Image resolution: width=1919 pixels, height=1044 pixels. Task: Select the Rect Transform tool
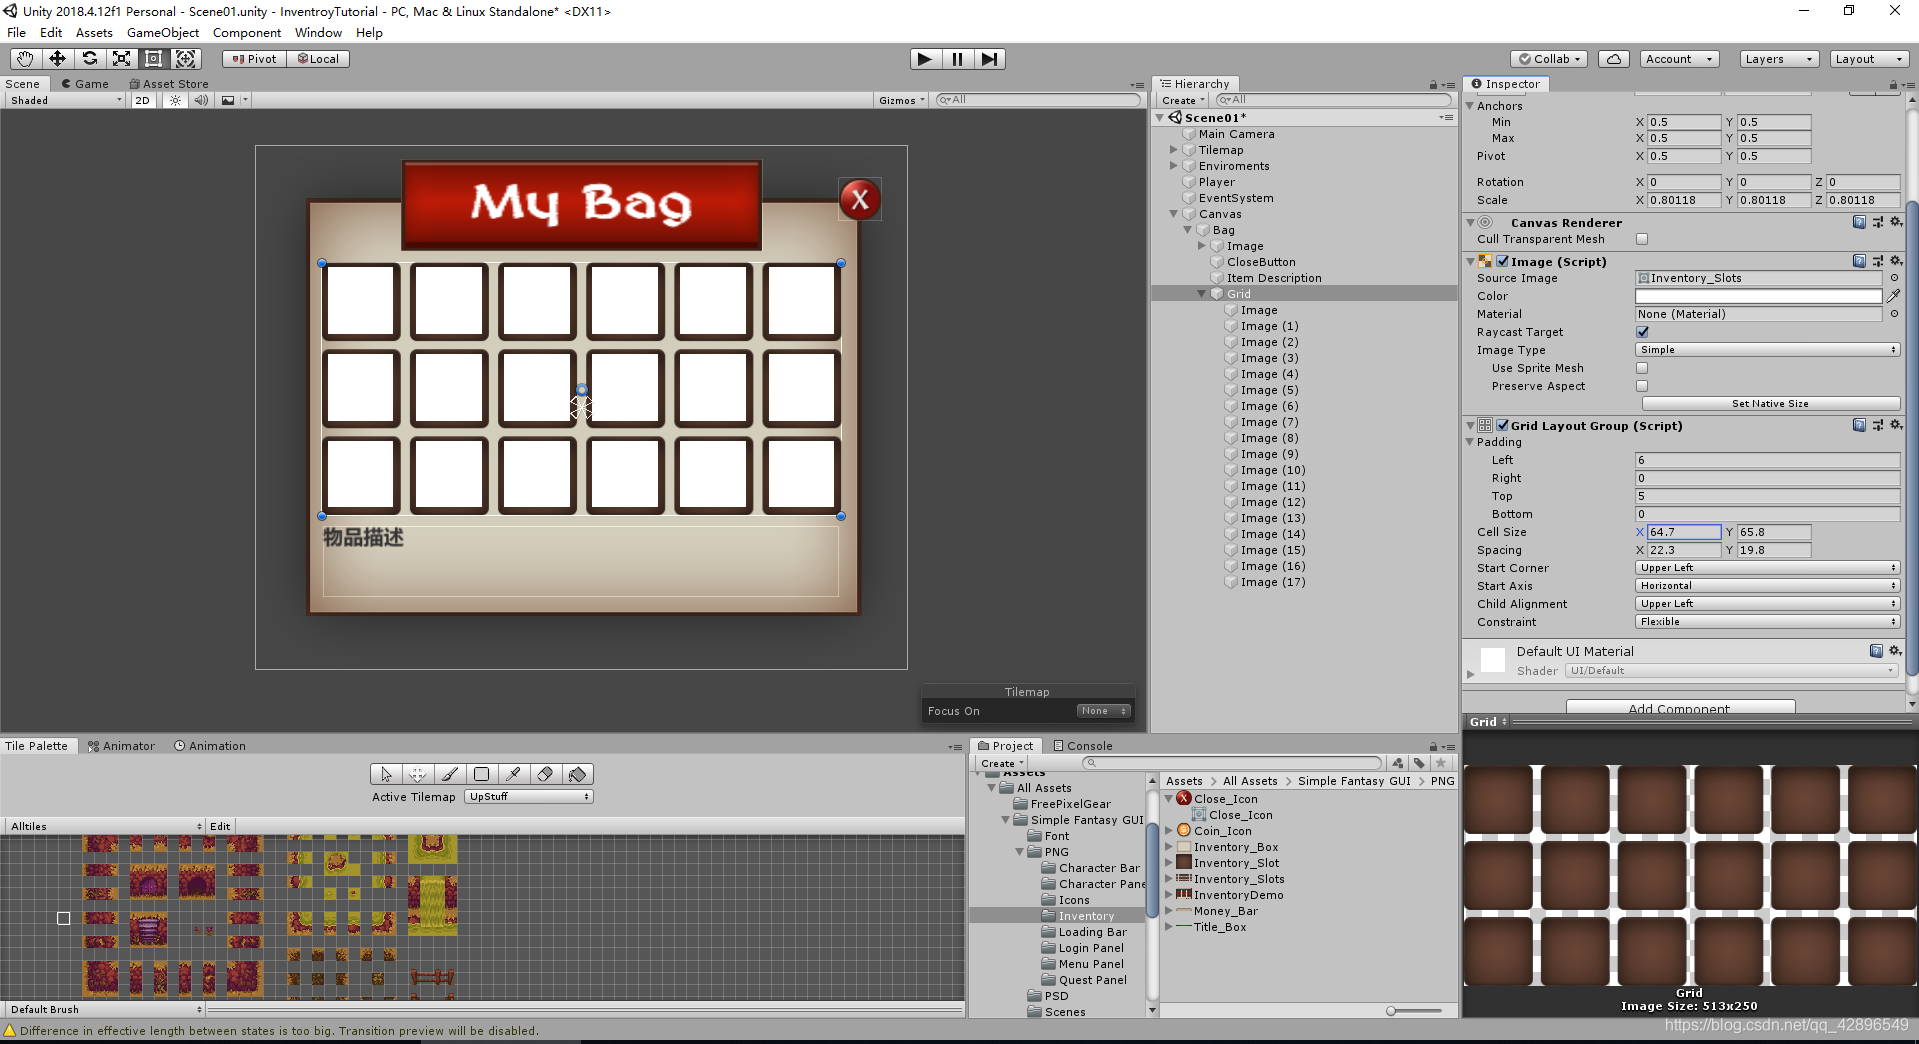pos(153,59)
